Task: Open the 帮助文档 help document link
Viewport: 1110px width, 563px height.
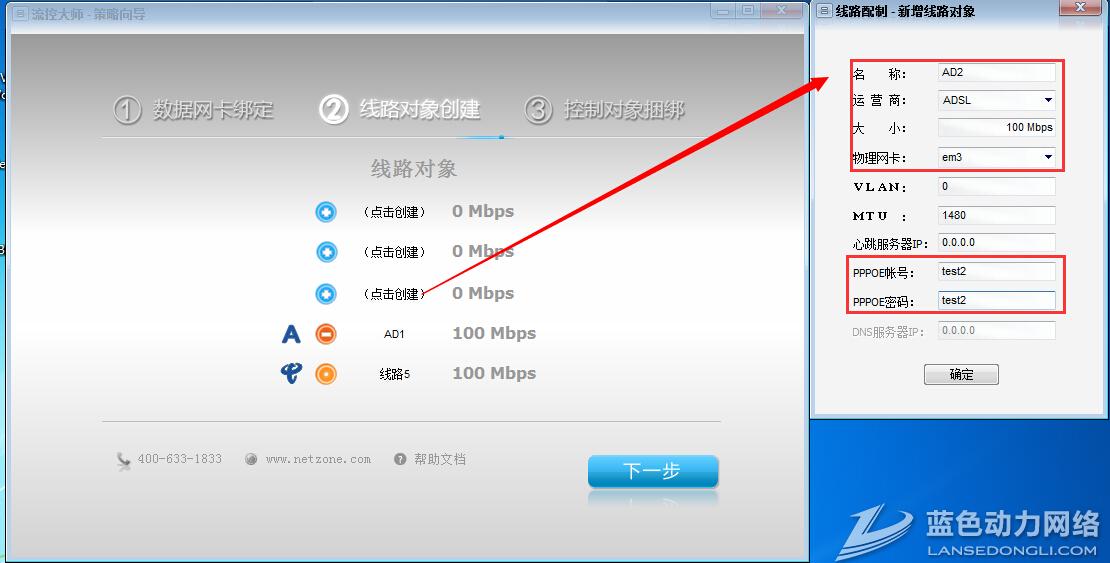Action: (x=439, y=459)
